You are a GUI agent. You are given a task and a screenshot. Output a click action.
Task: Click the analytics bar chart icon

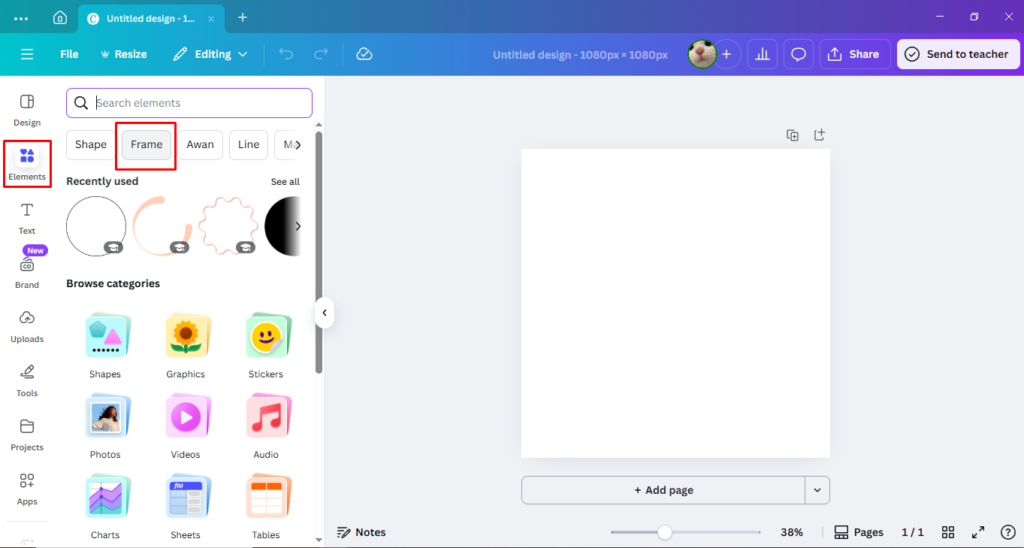tap(762, 54)
